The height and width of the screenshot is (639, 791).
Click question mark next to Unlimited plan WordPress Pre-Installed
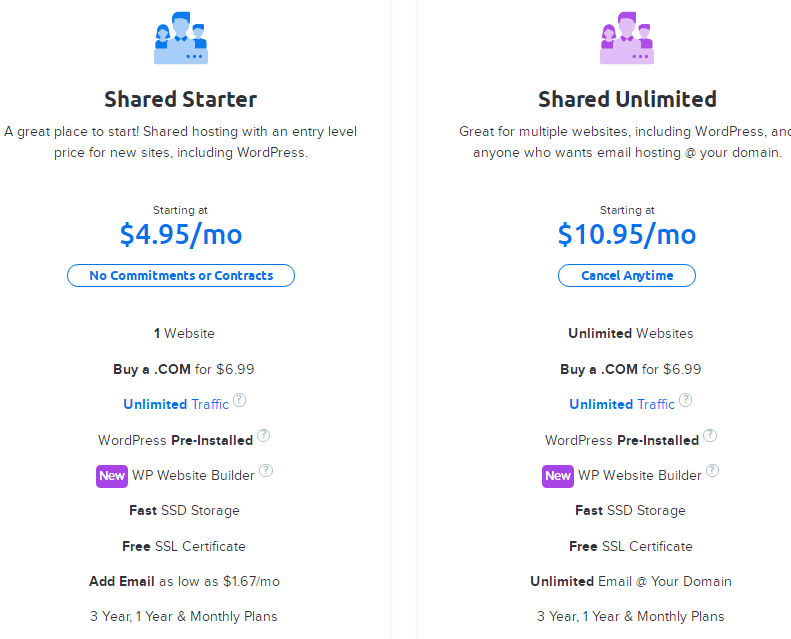(710, 436)
